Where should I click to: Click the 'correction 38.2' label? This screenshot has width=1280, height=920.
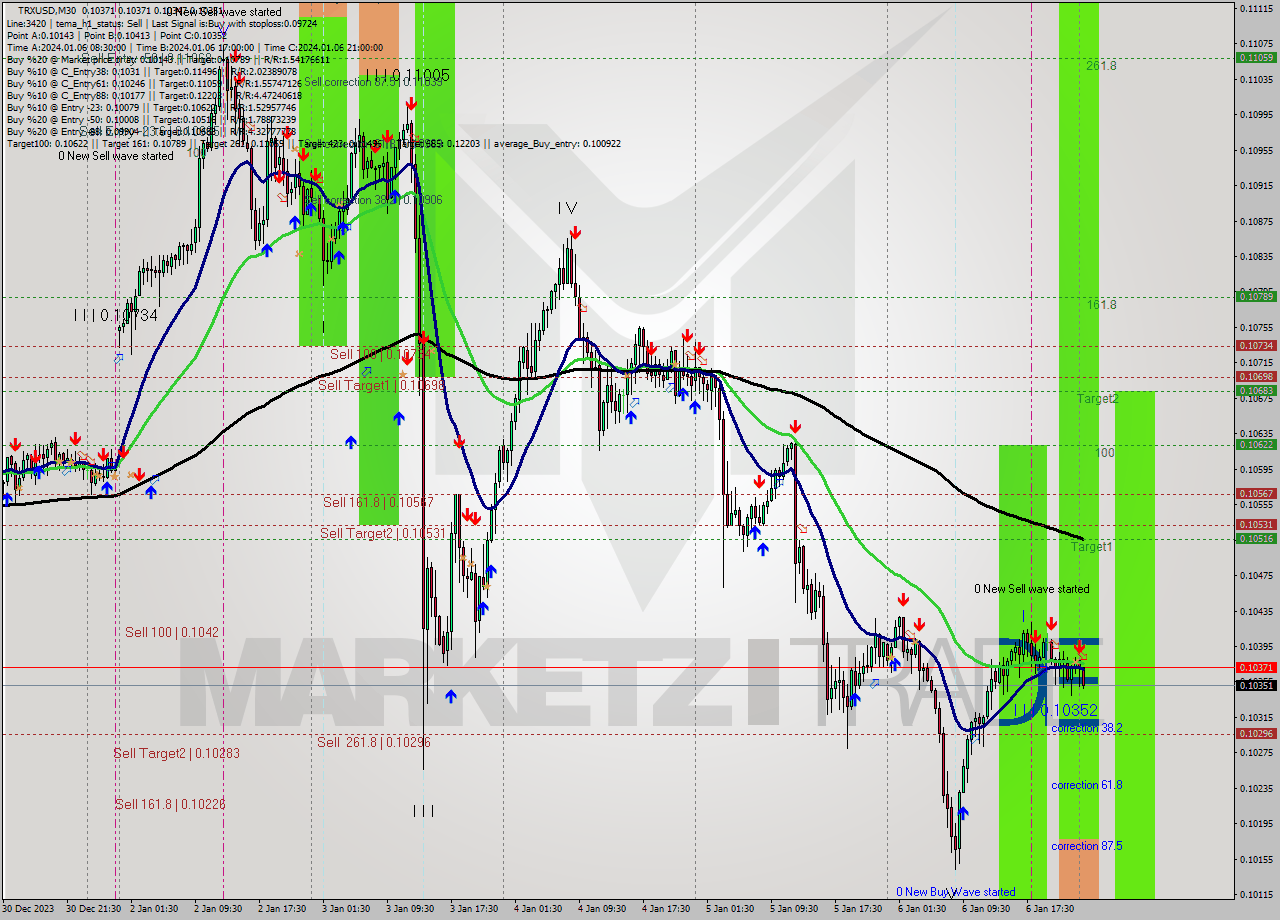point(1086,728)
